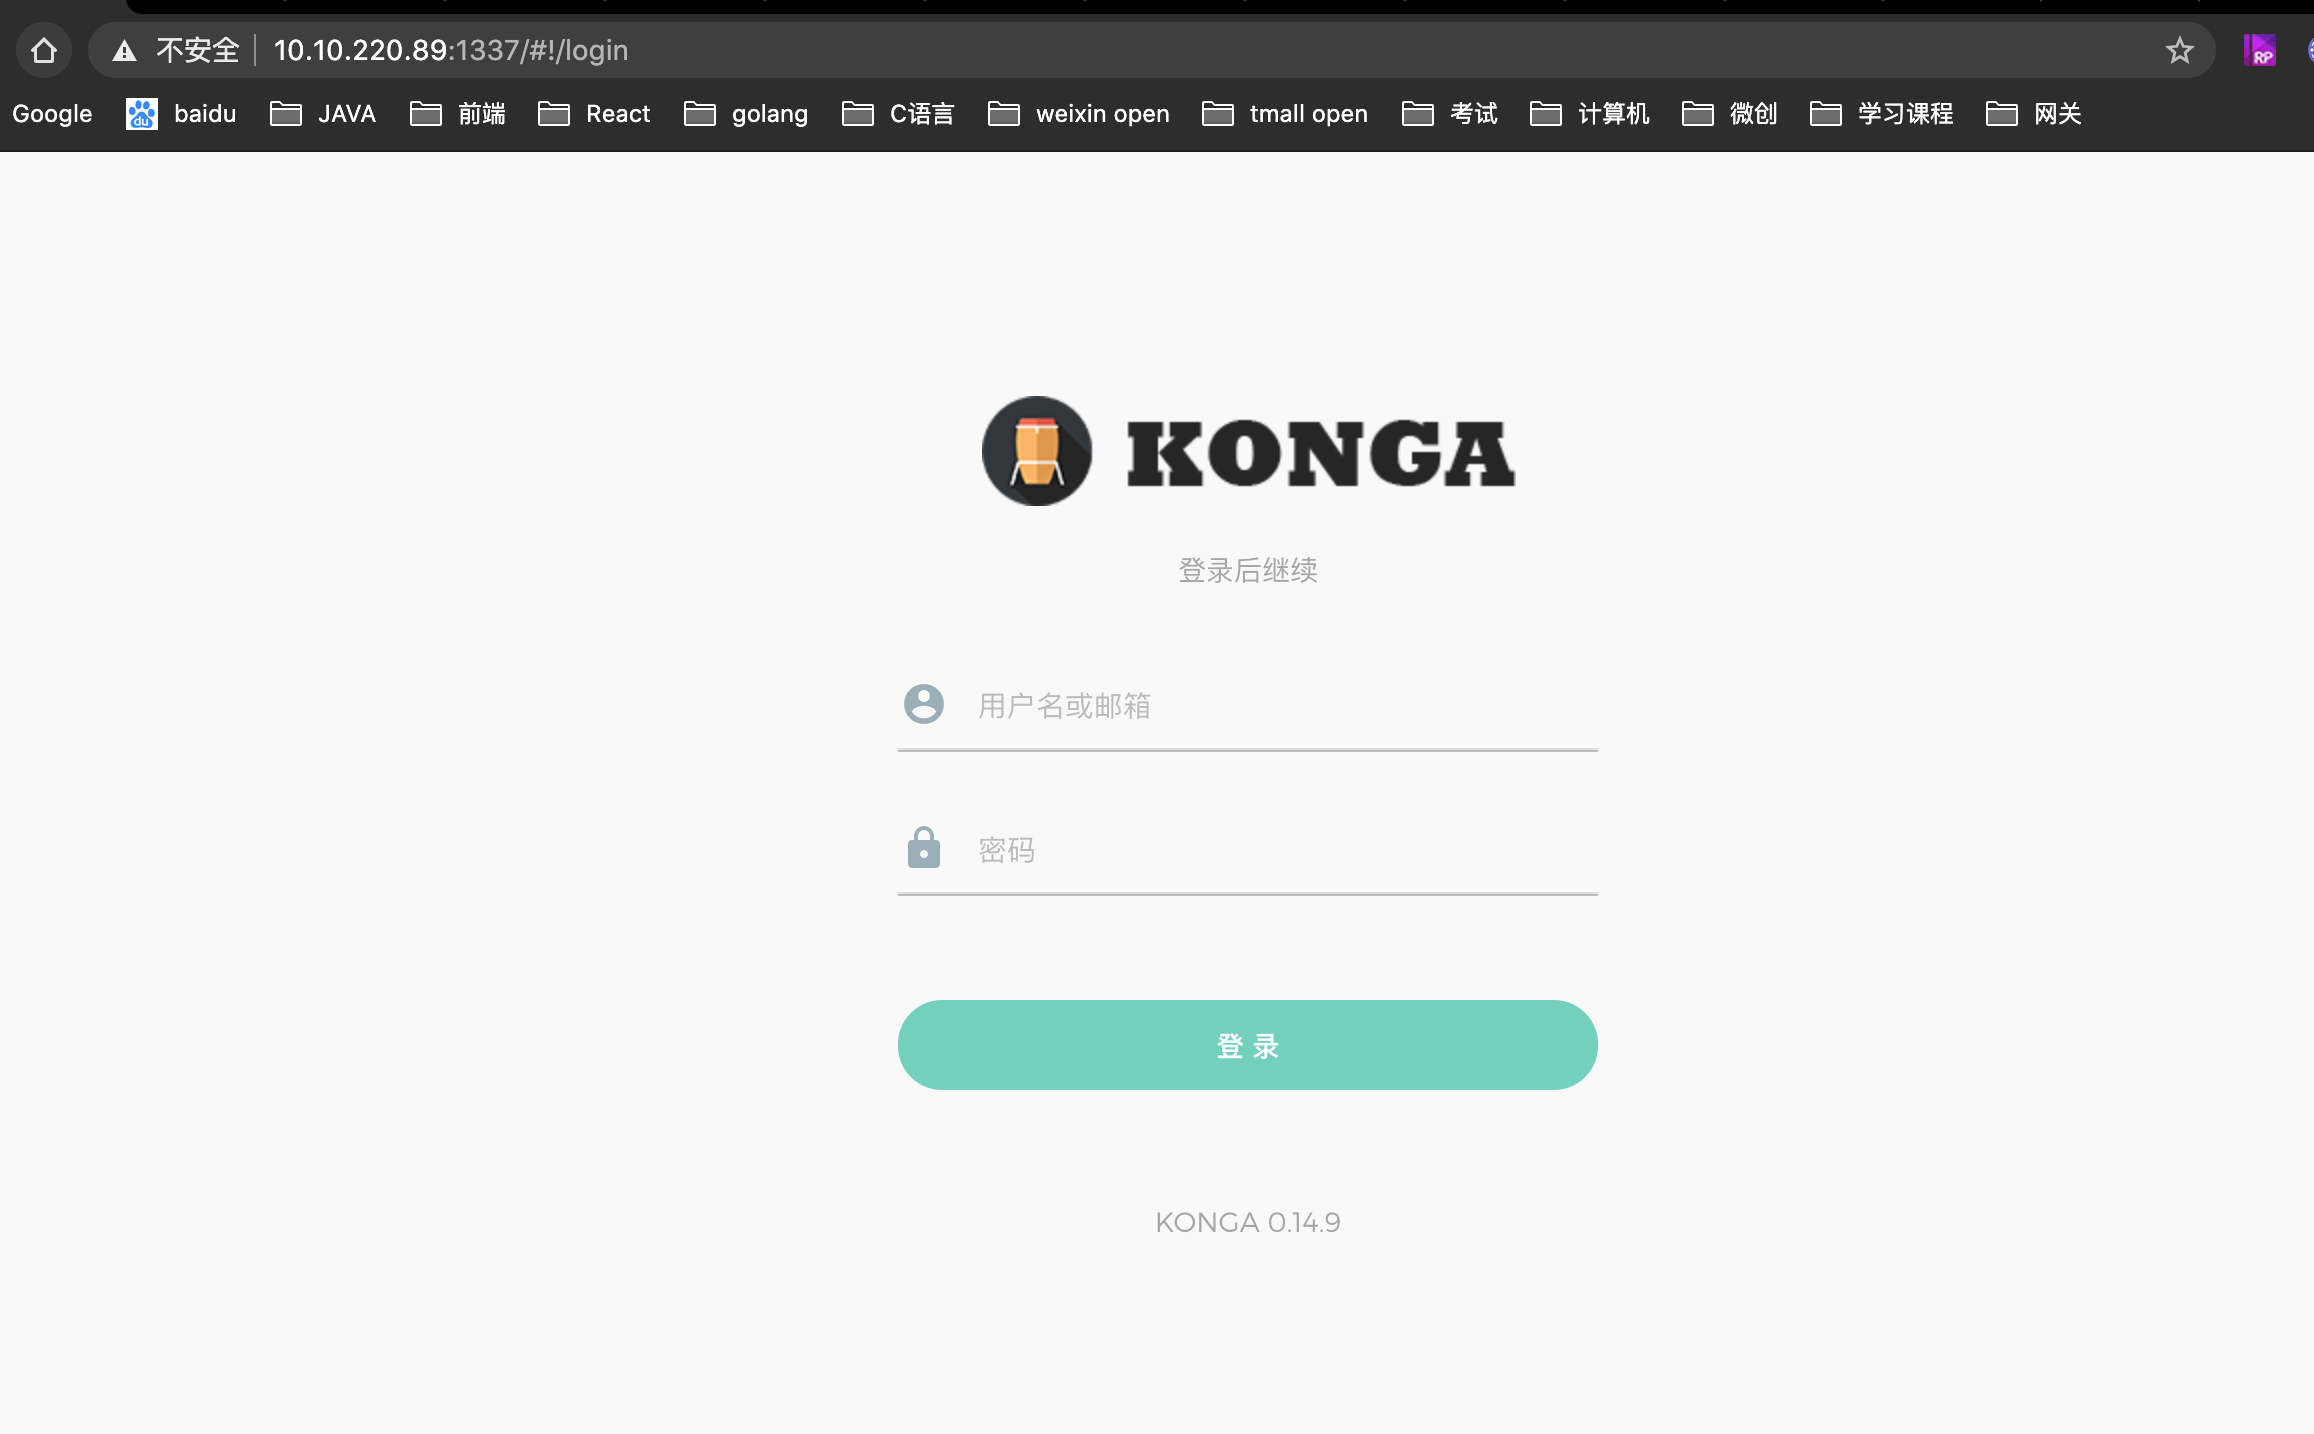This screenshot has width=2314, height=1434.
Task: Open the 考试 bookmarks folder
Action: click(1450, 114)
